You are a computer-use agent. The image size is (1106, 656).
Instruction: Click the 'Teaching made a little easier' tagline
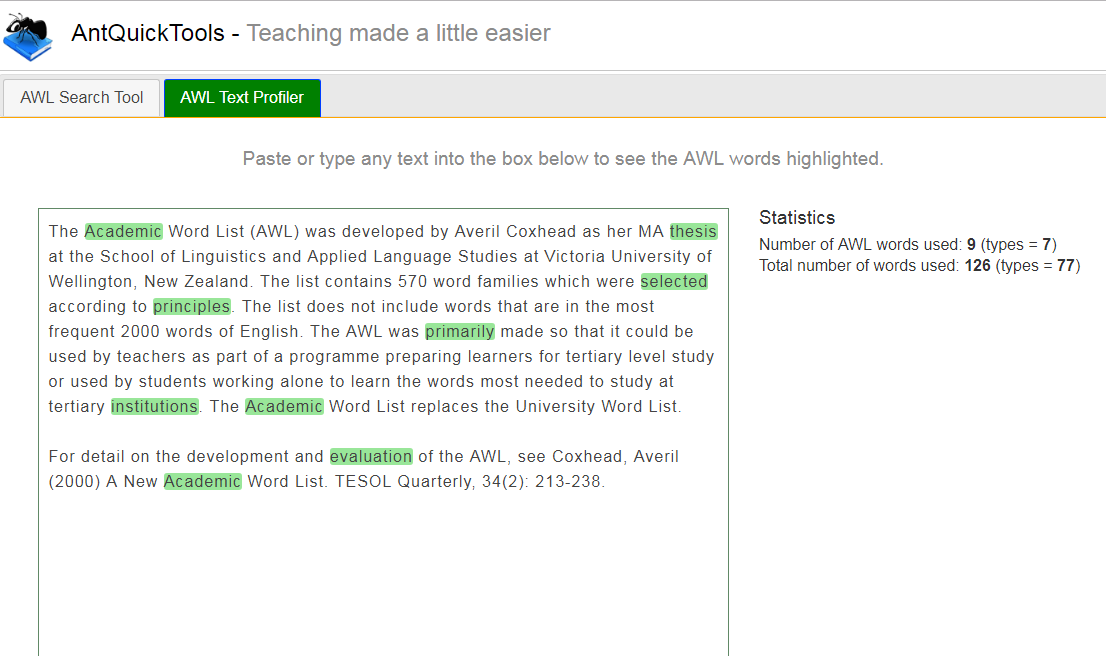coord(398,33)
